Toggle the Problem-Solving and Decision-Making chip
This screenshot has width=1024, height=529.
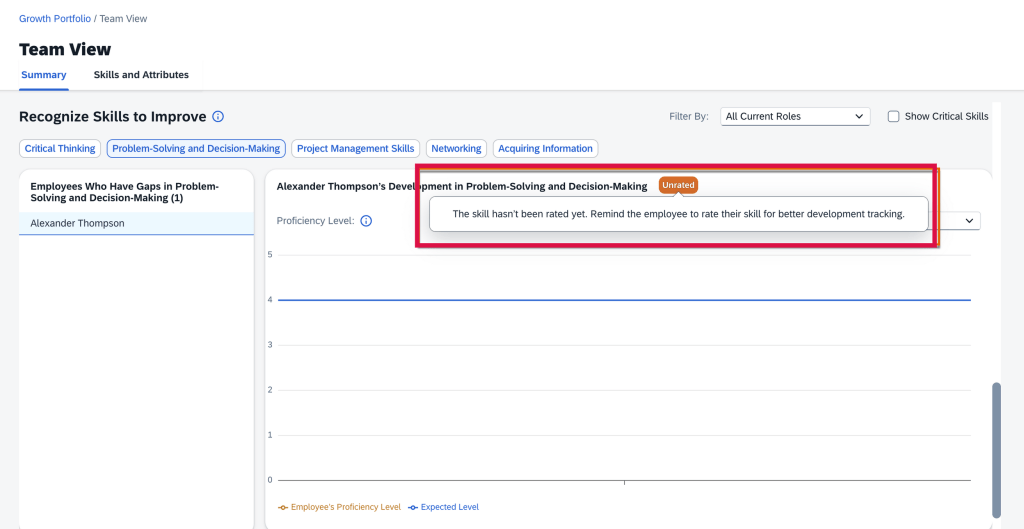tap(196, 149)
